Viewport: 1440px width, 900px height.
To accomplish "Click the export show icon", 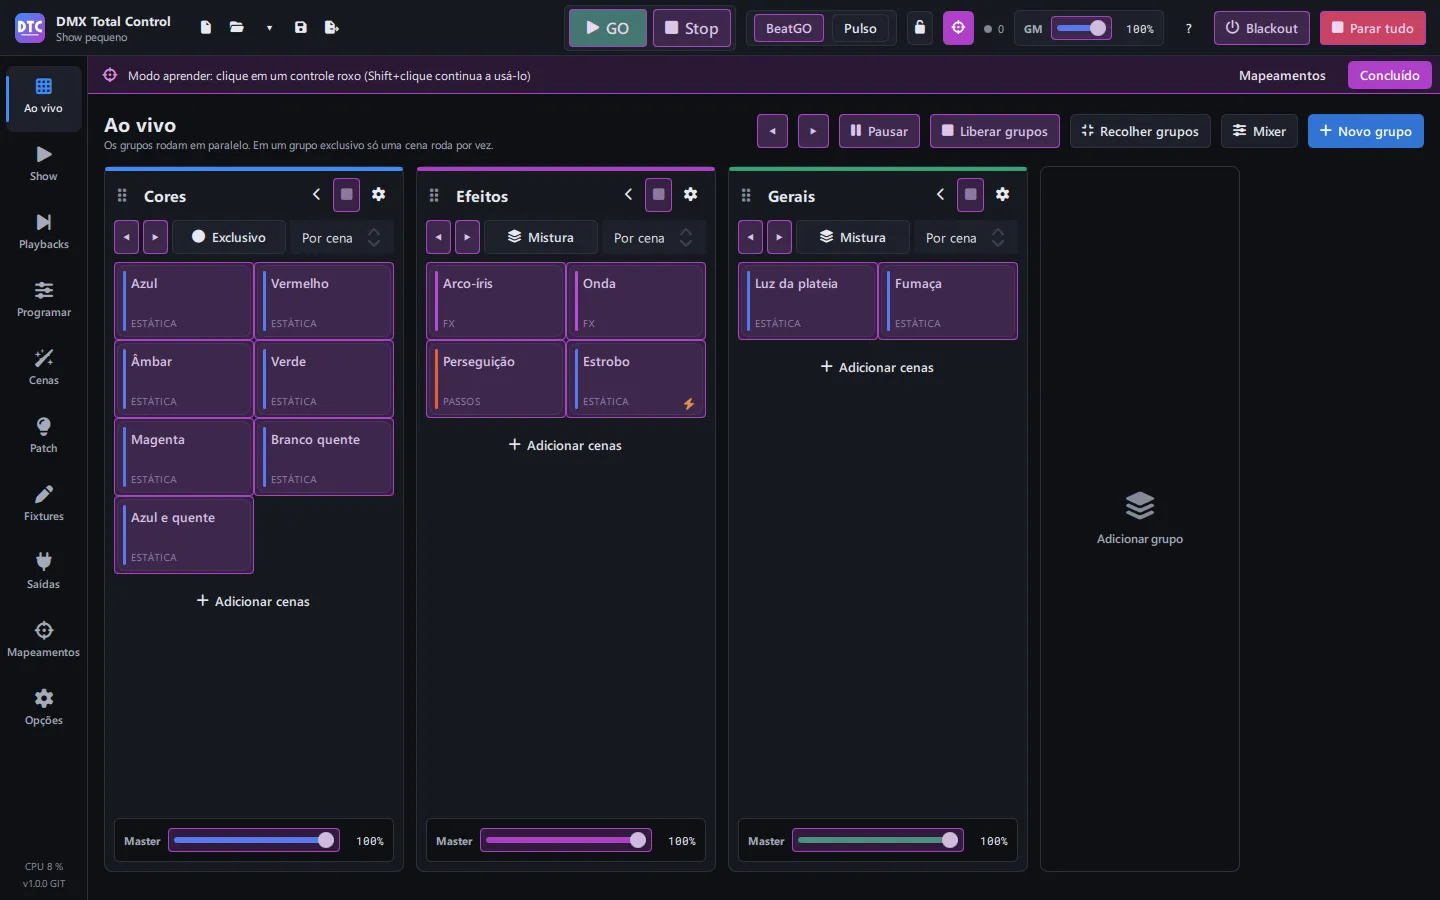I will [x=332, y=28].
